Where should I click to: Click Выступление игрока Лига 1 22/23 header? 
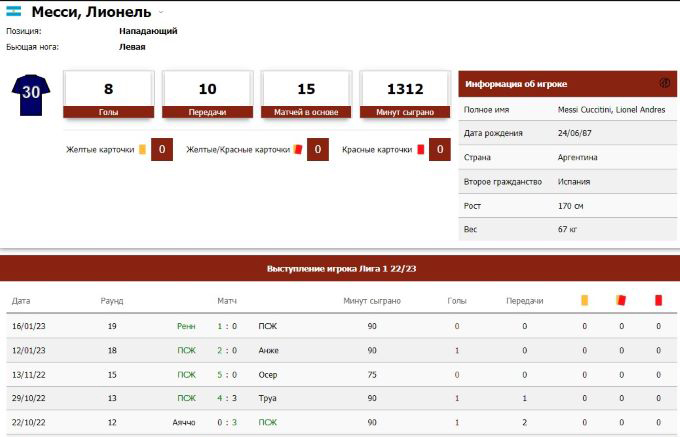tap(340, 268)
